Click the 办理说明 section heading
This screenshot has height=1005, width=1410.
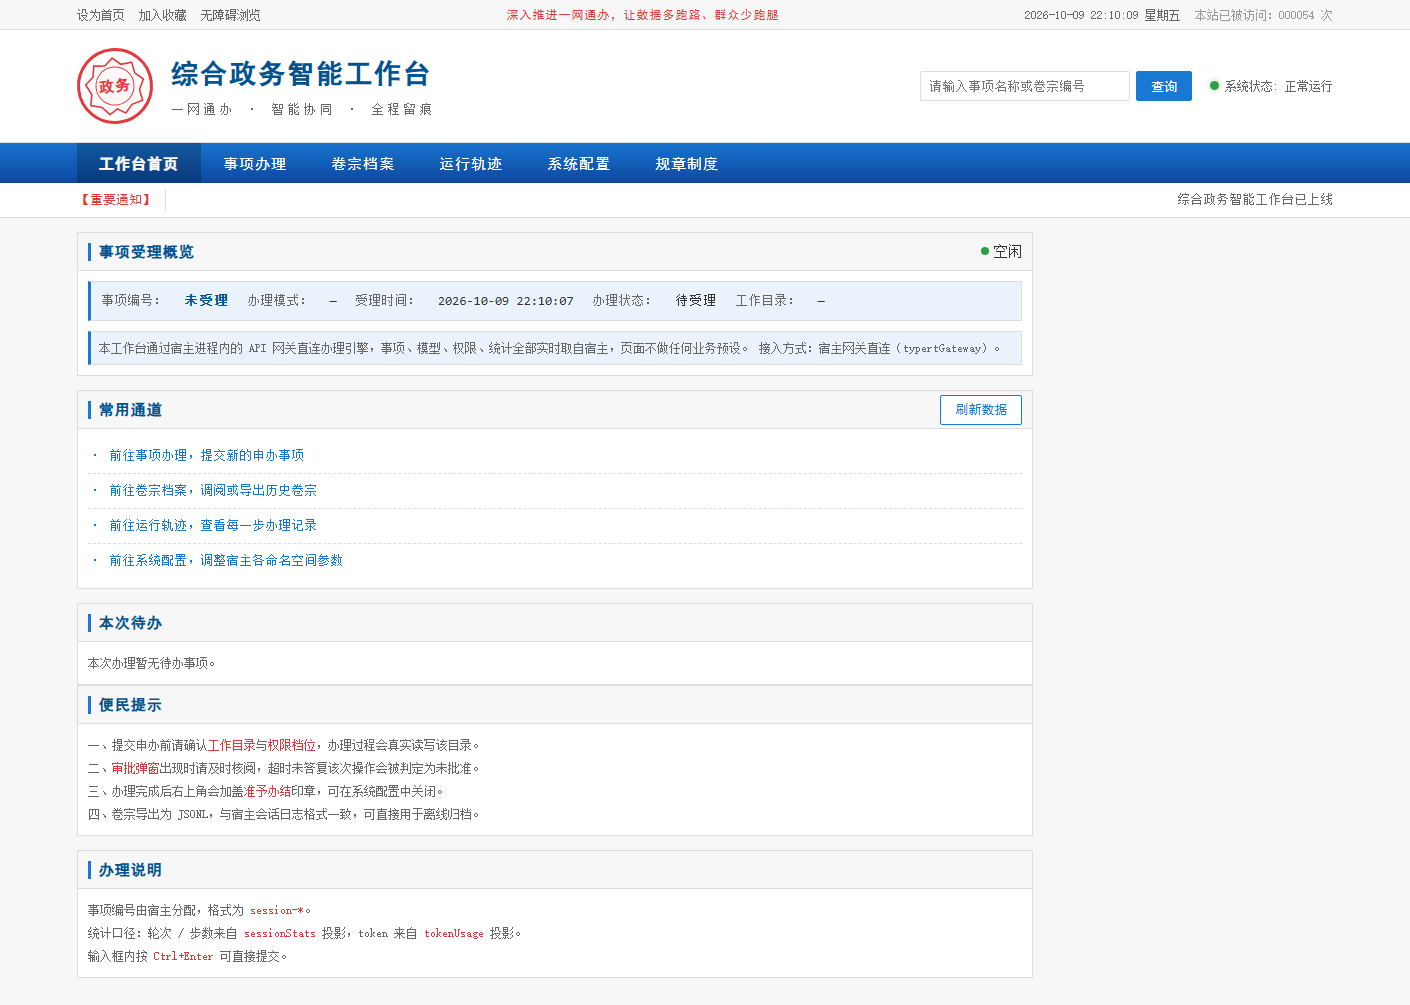pos(130,870)
